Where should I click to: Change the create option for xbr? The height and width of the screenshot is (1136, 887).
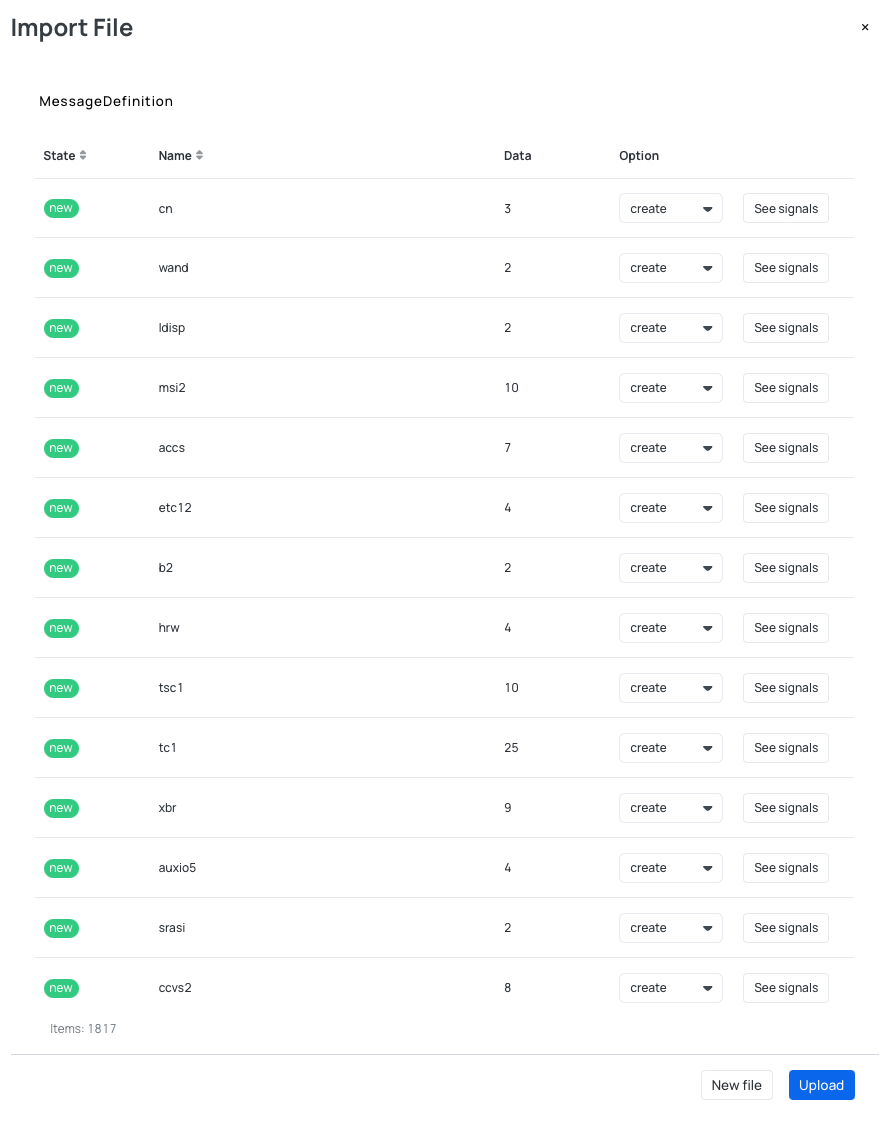pyautogui.click(x=670, y=808)
